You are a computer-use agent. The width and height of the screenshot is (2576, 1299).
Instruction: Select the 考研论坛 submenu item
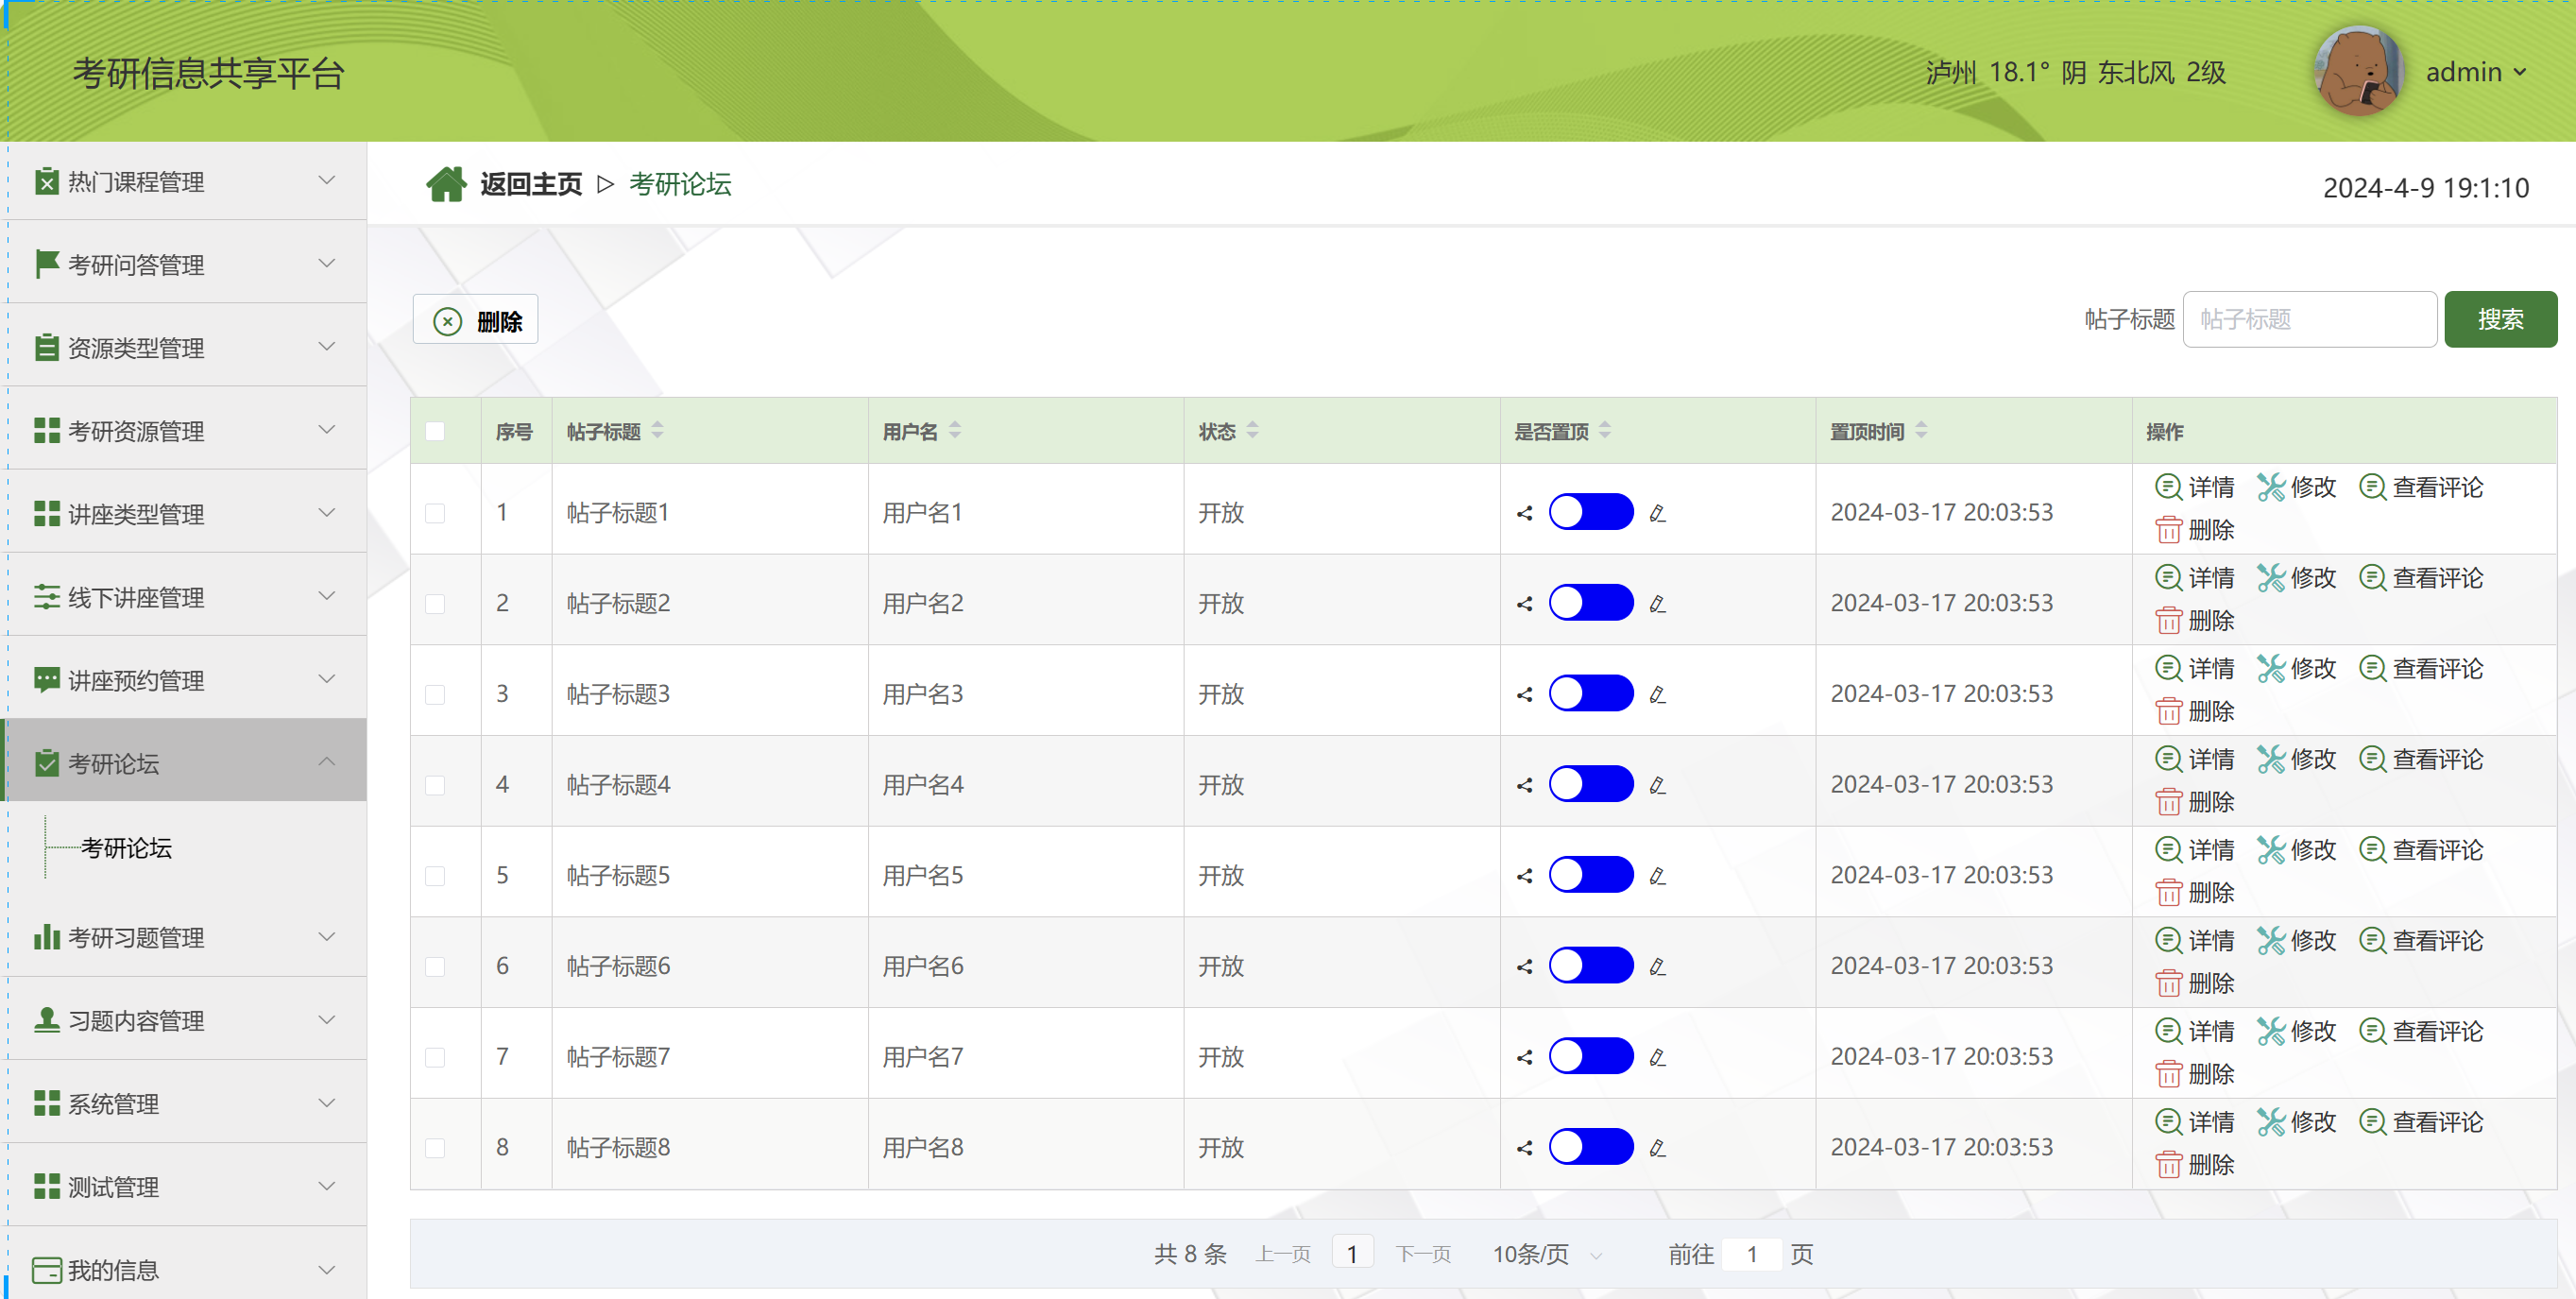tap(126, 848)
